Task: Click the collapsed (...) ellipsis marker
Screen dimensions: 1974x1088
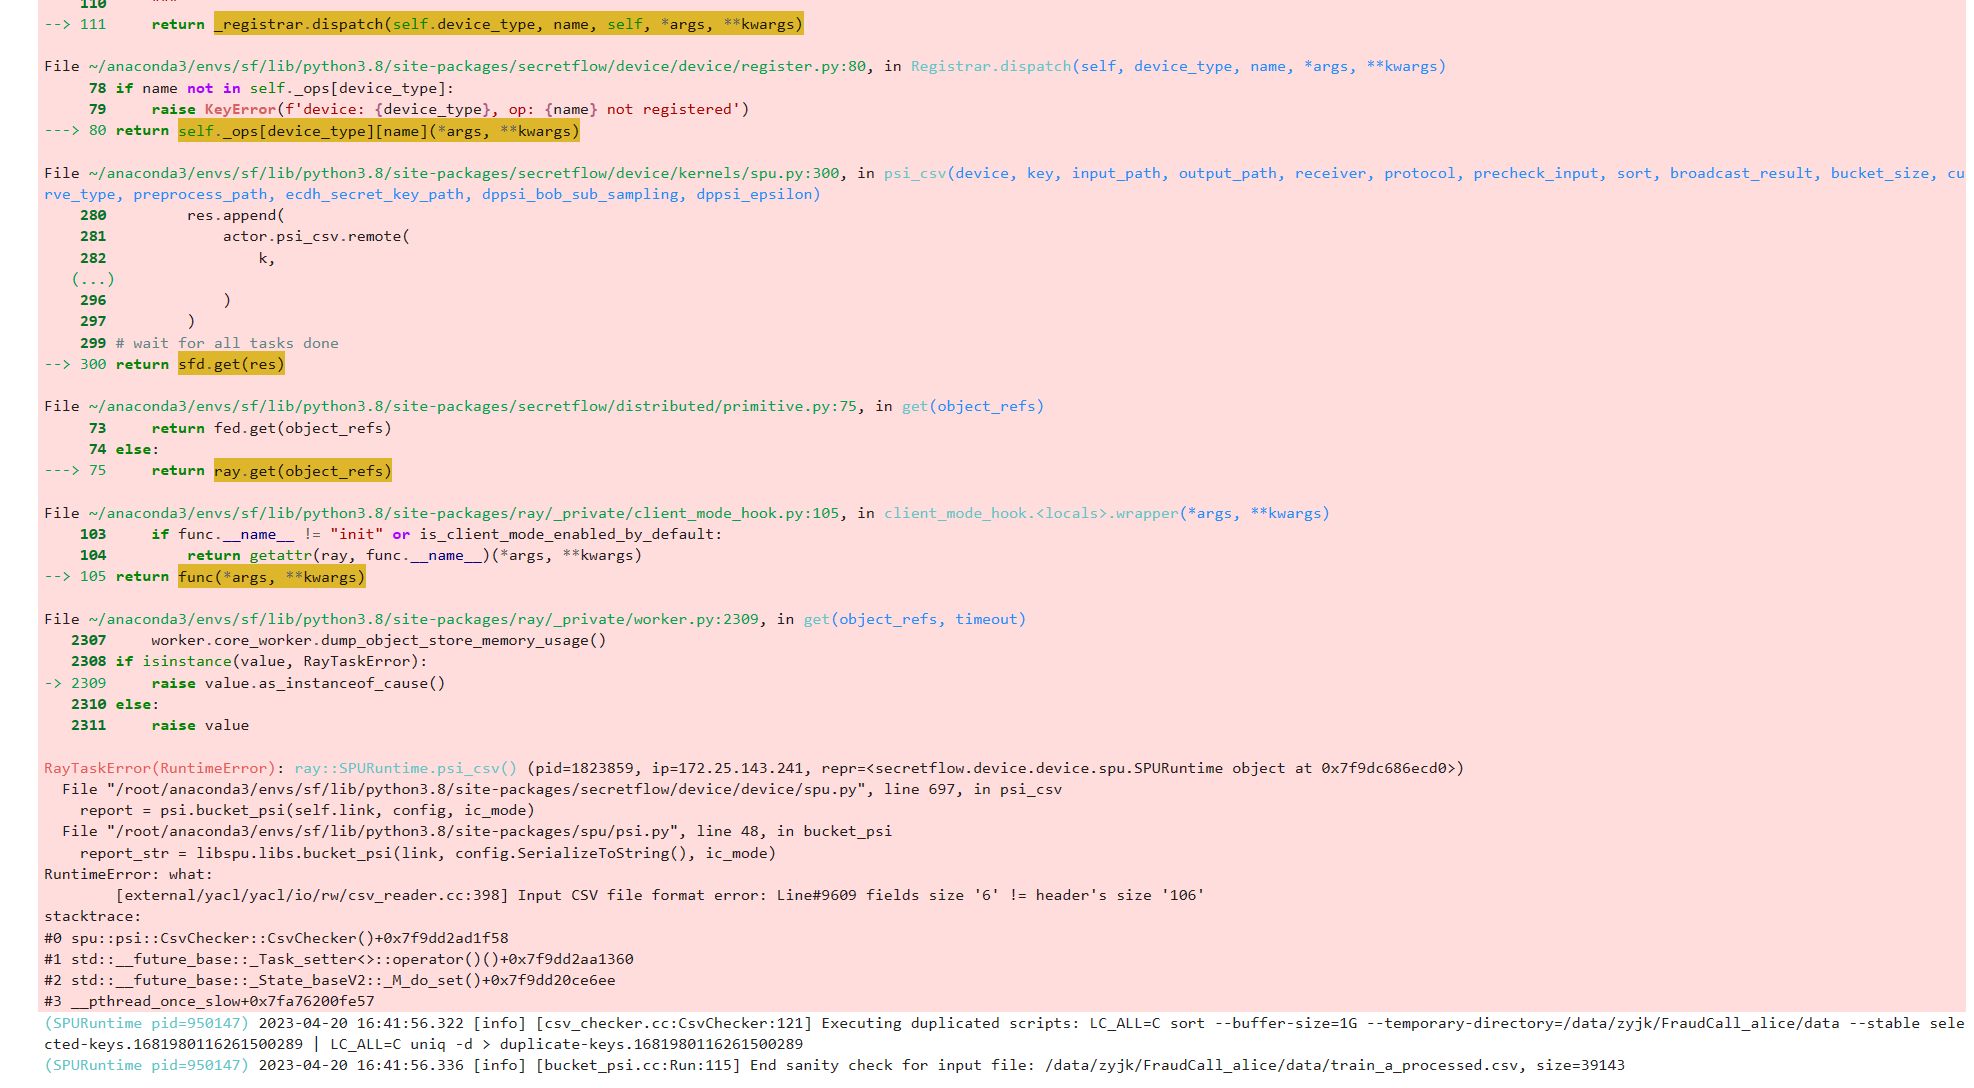Action: click(92, 279)
